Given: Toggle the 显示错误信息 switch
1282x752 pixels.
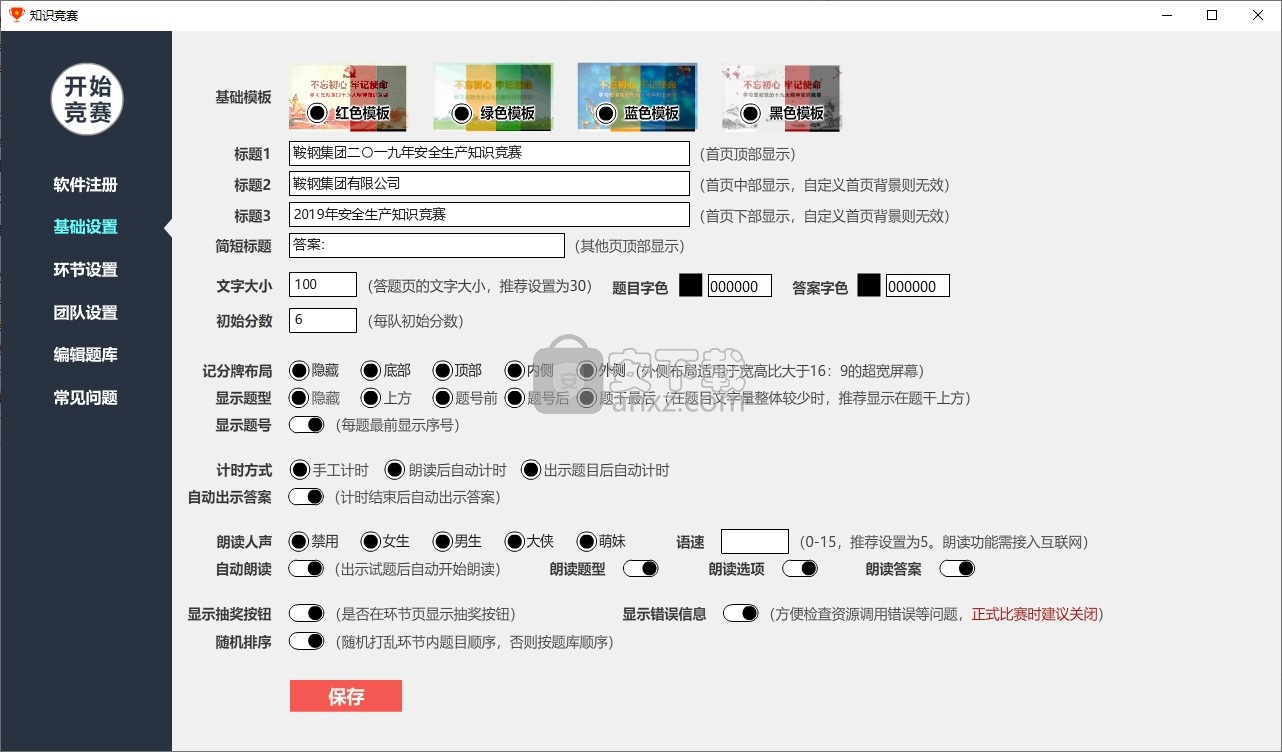Looking at the screenshot, I should tap(741, 613).
